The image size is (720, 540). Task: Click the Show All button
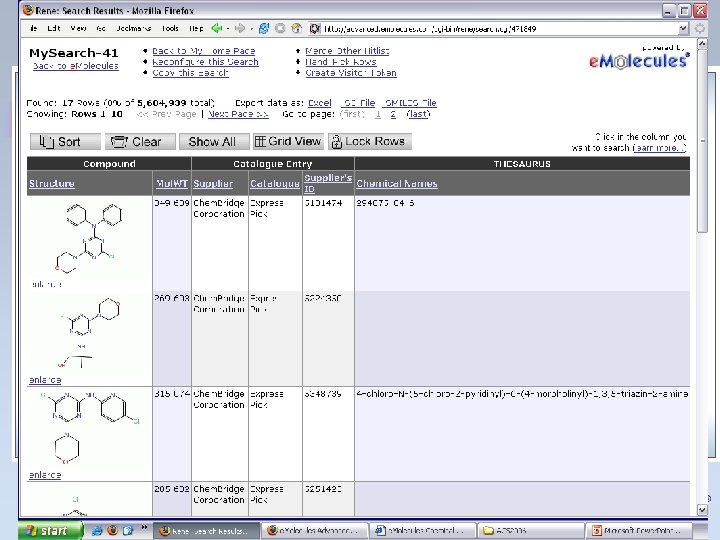214,141
